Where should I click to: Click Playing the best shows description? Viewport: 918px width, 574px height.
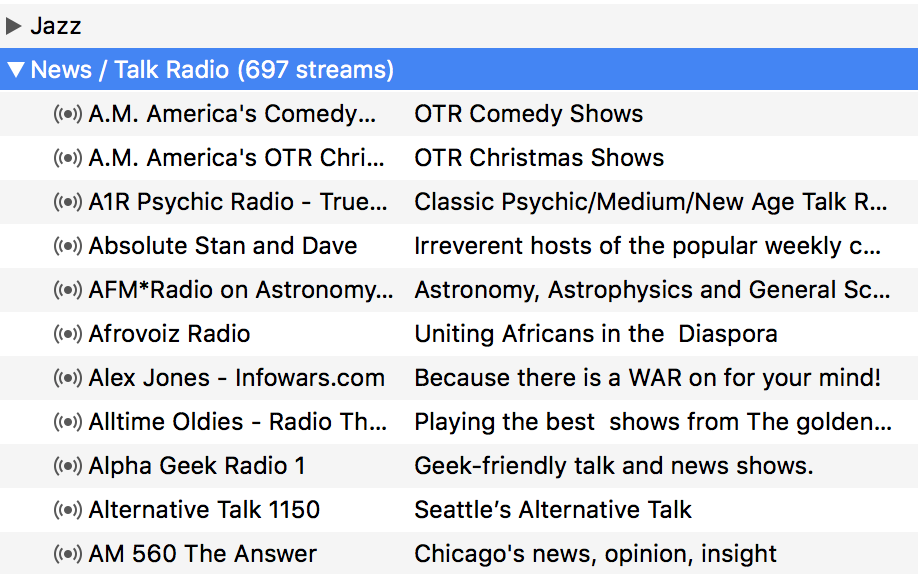click(653, 422)
